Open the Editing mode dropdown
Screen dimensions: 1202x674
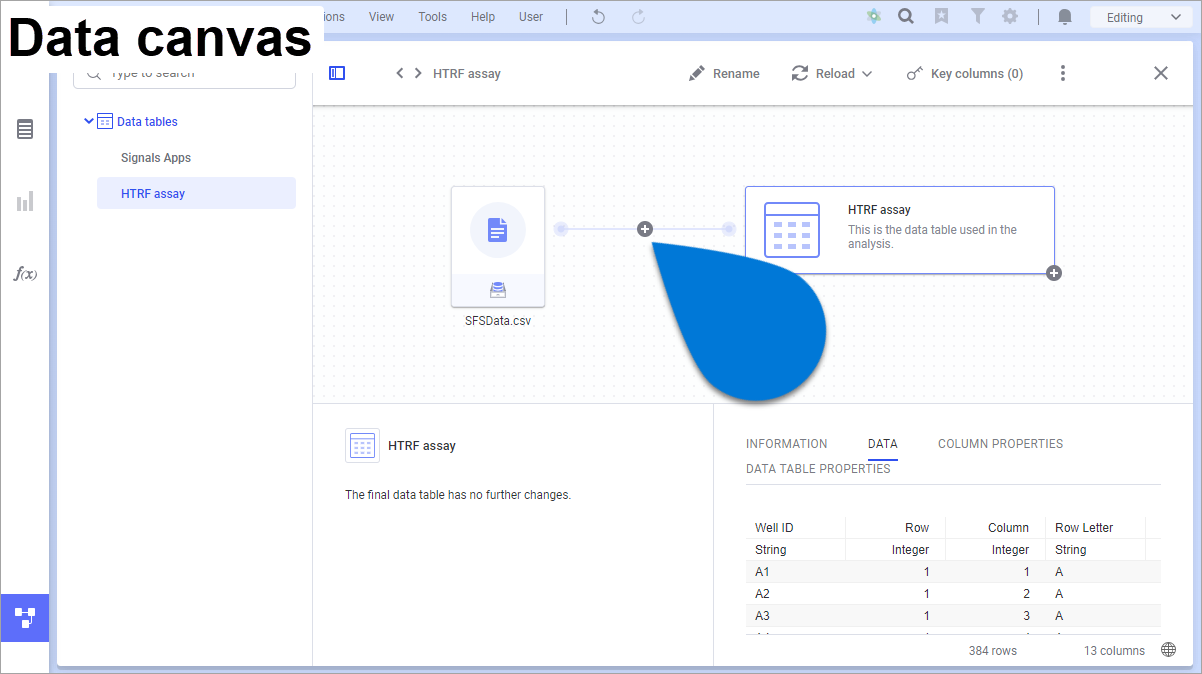(1143, 17)
